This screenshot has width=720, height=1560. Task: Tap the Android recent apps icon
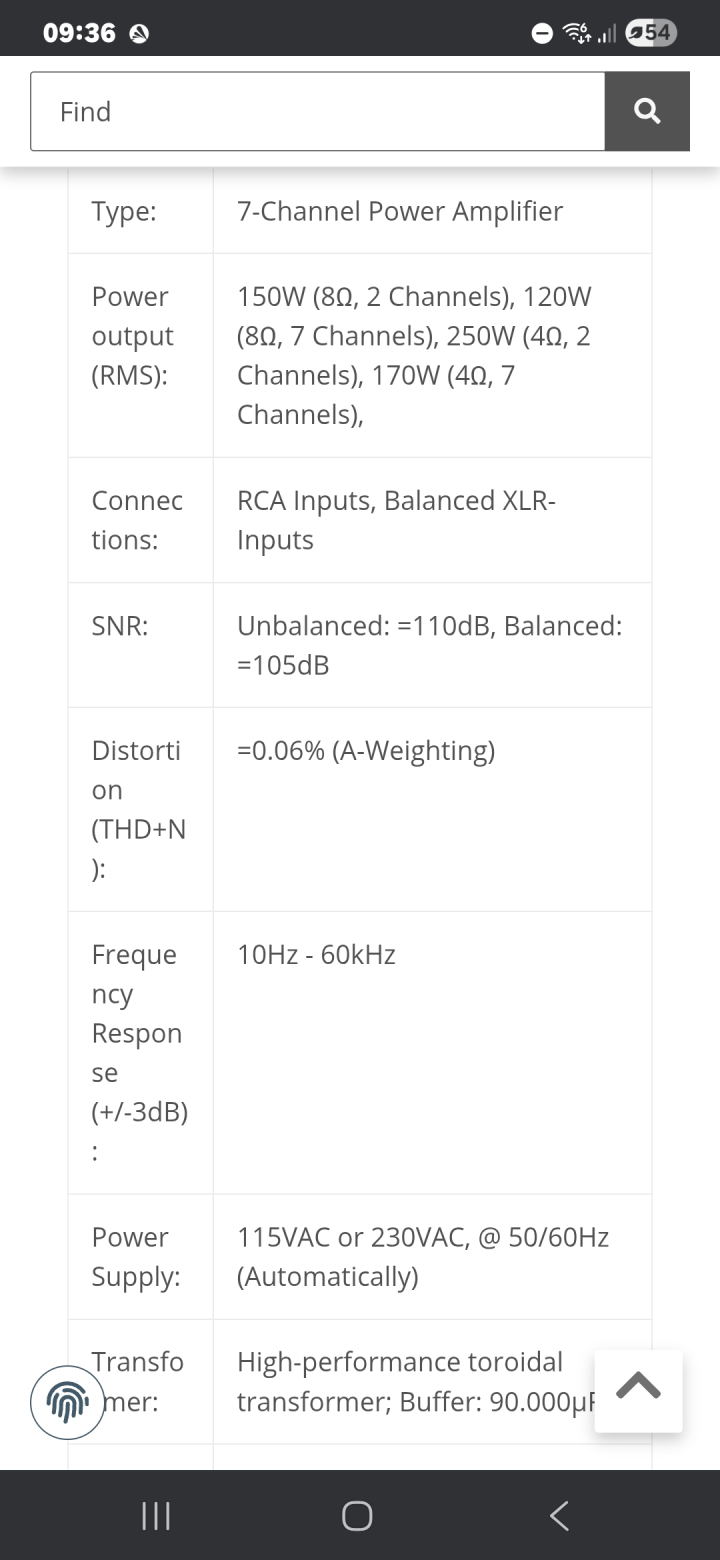pyautogui.click(x=156, y=1516)
